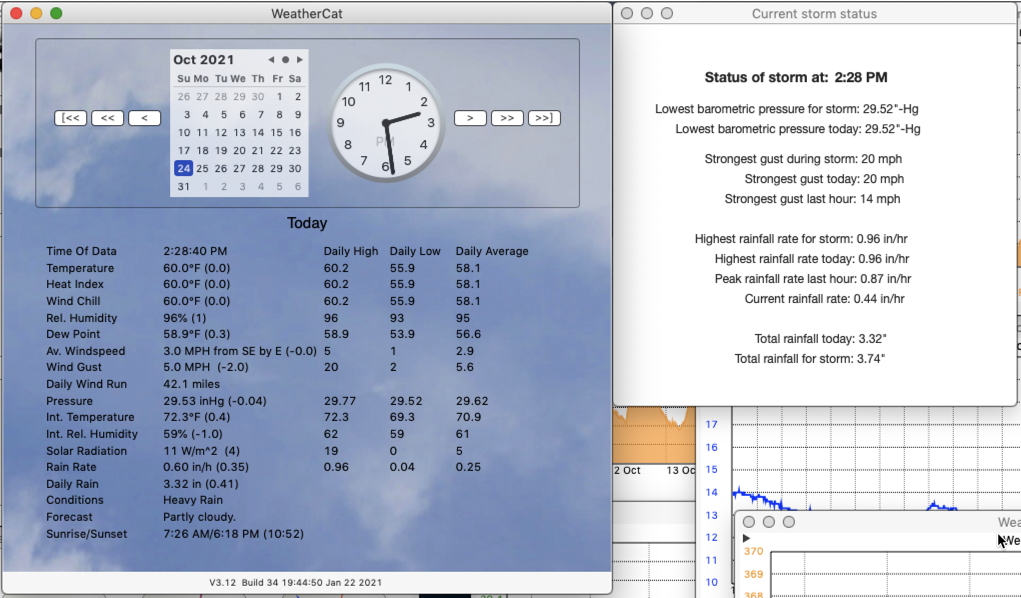
Task: Click Dew Point value 58.9°F (0.3)
Action: (197, 334)
